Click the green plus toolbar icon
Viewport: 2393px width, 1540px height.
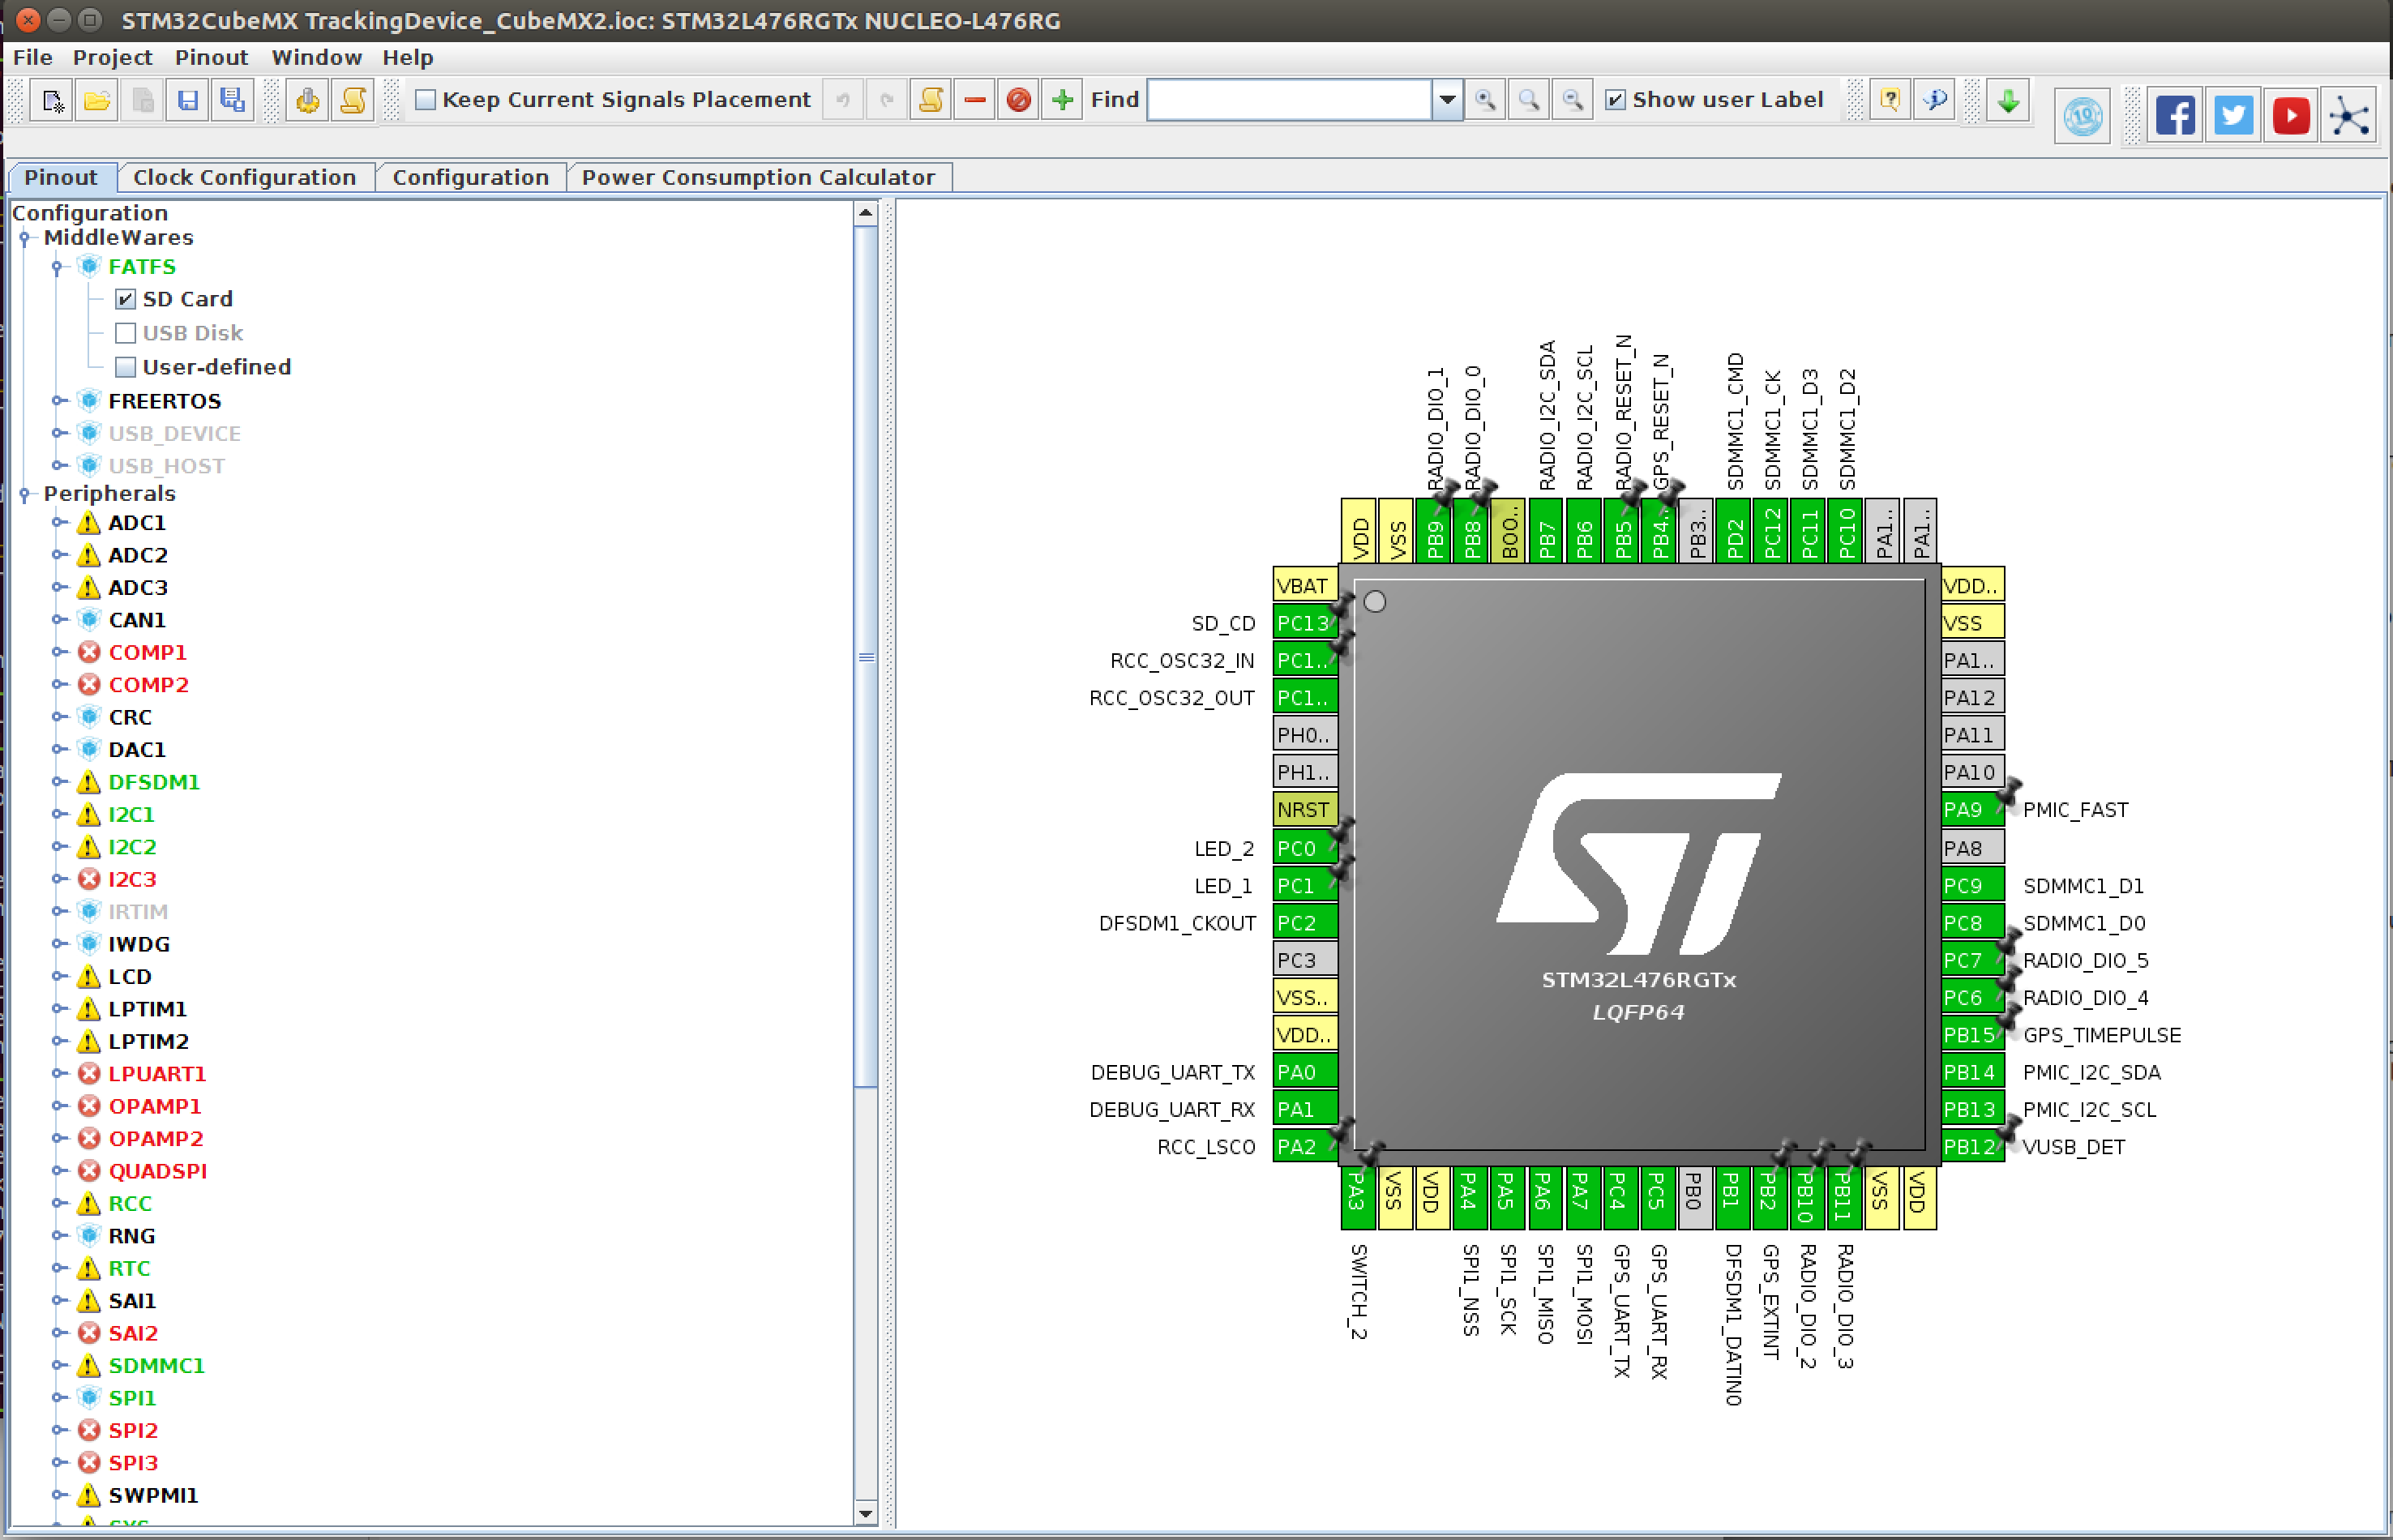(x=1062, y=100)
